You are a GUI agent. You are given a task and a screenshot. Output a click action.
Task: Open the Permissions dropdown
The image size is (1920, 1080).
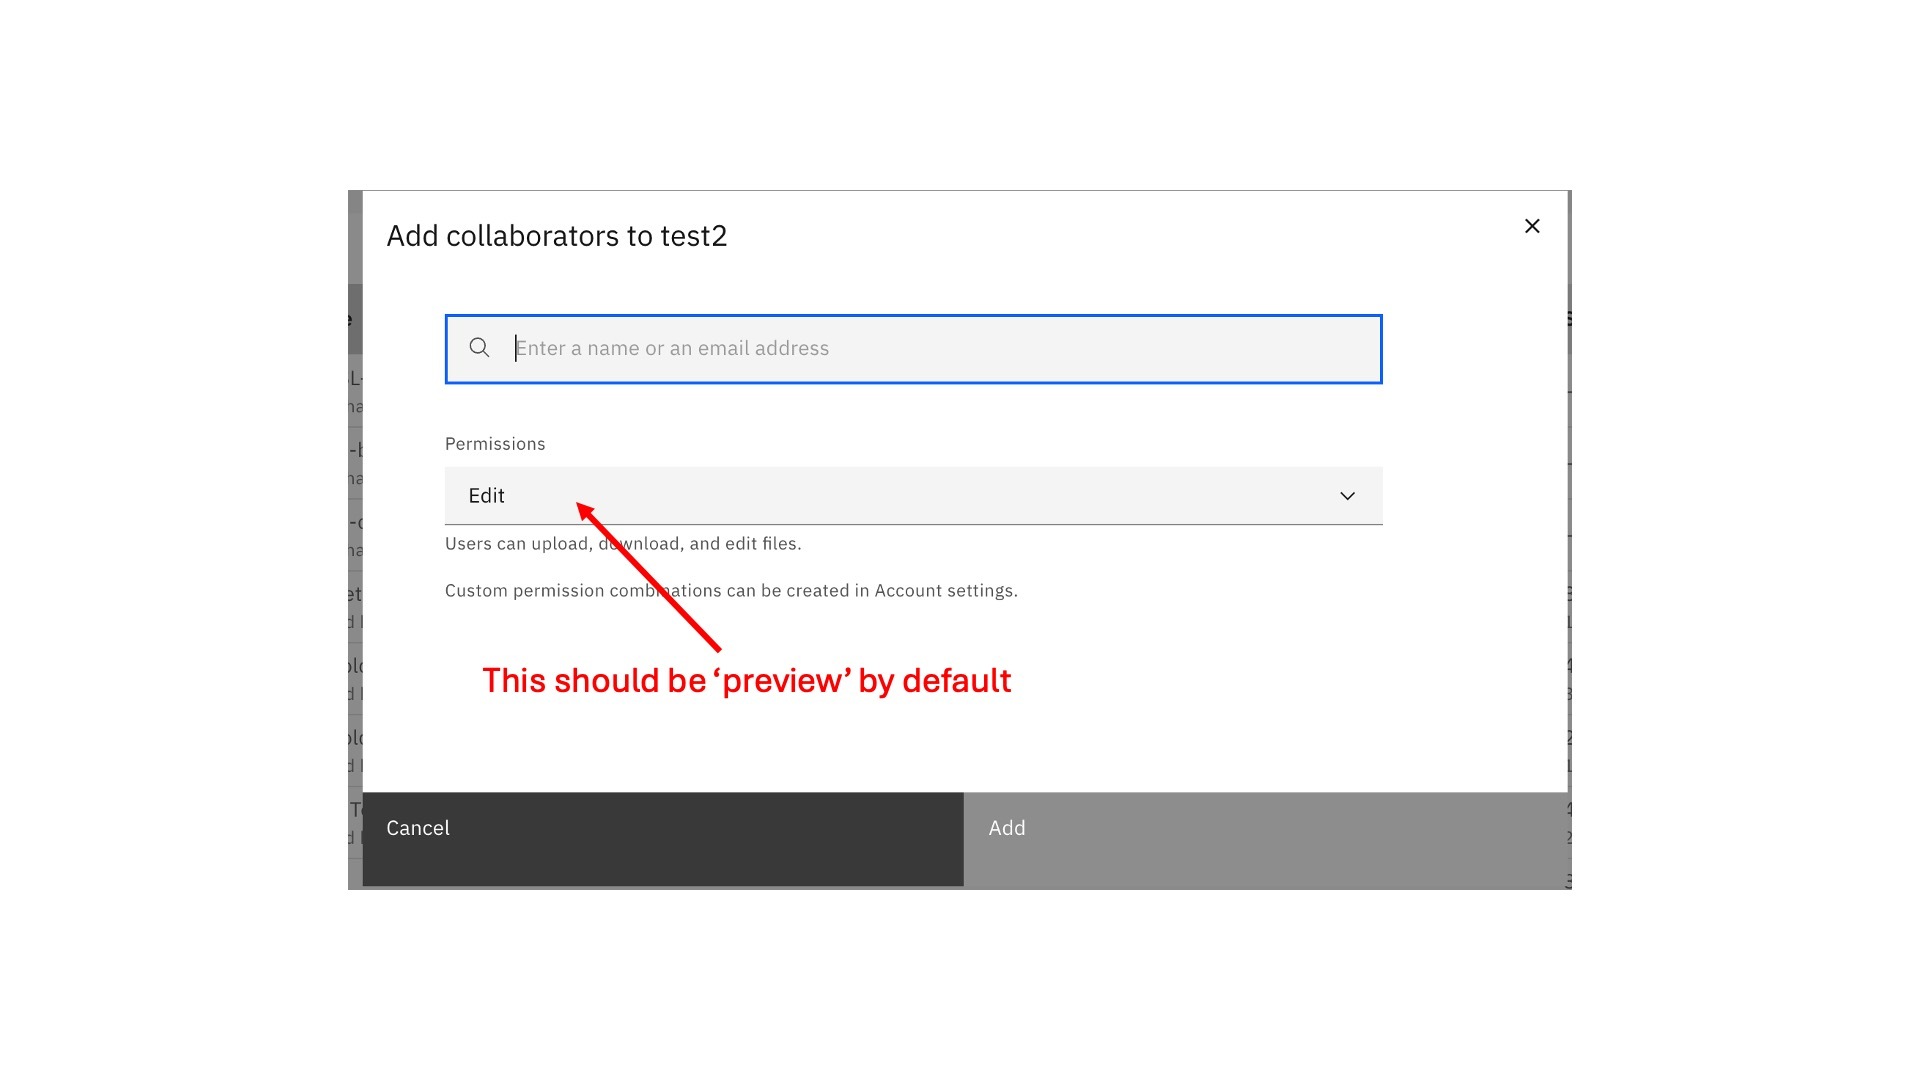point(912,495)
